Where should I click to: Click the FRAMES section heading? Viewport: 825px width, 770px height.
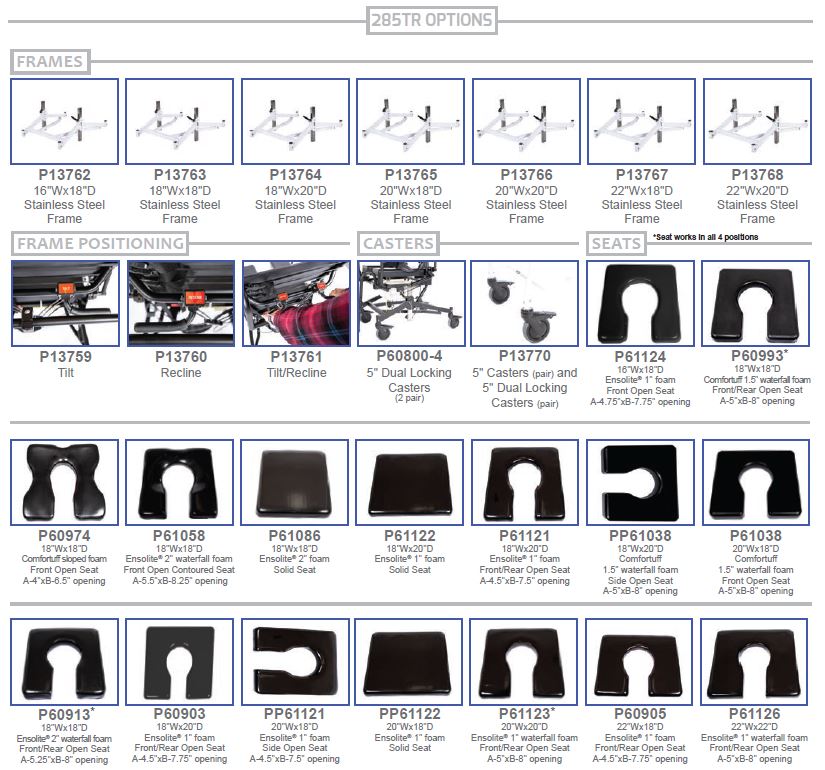tap(50, 61)
